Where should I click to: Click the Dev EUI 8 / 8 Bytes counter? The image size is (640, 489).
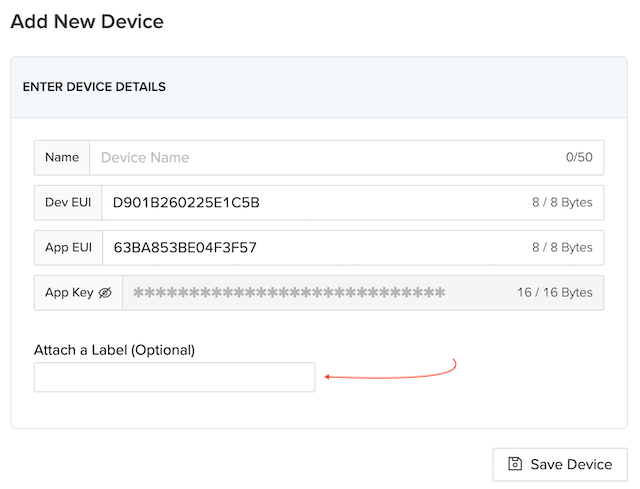coord(562,202)
